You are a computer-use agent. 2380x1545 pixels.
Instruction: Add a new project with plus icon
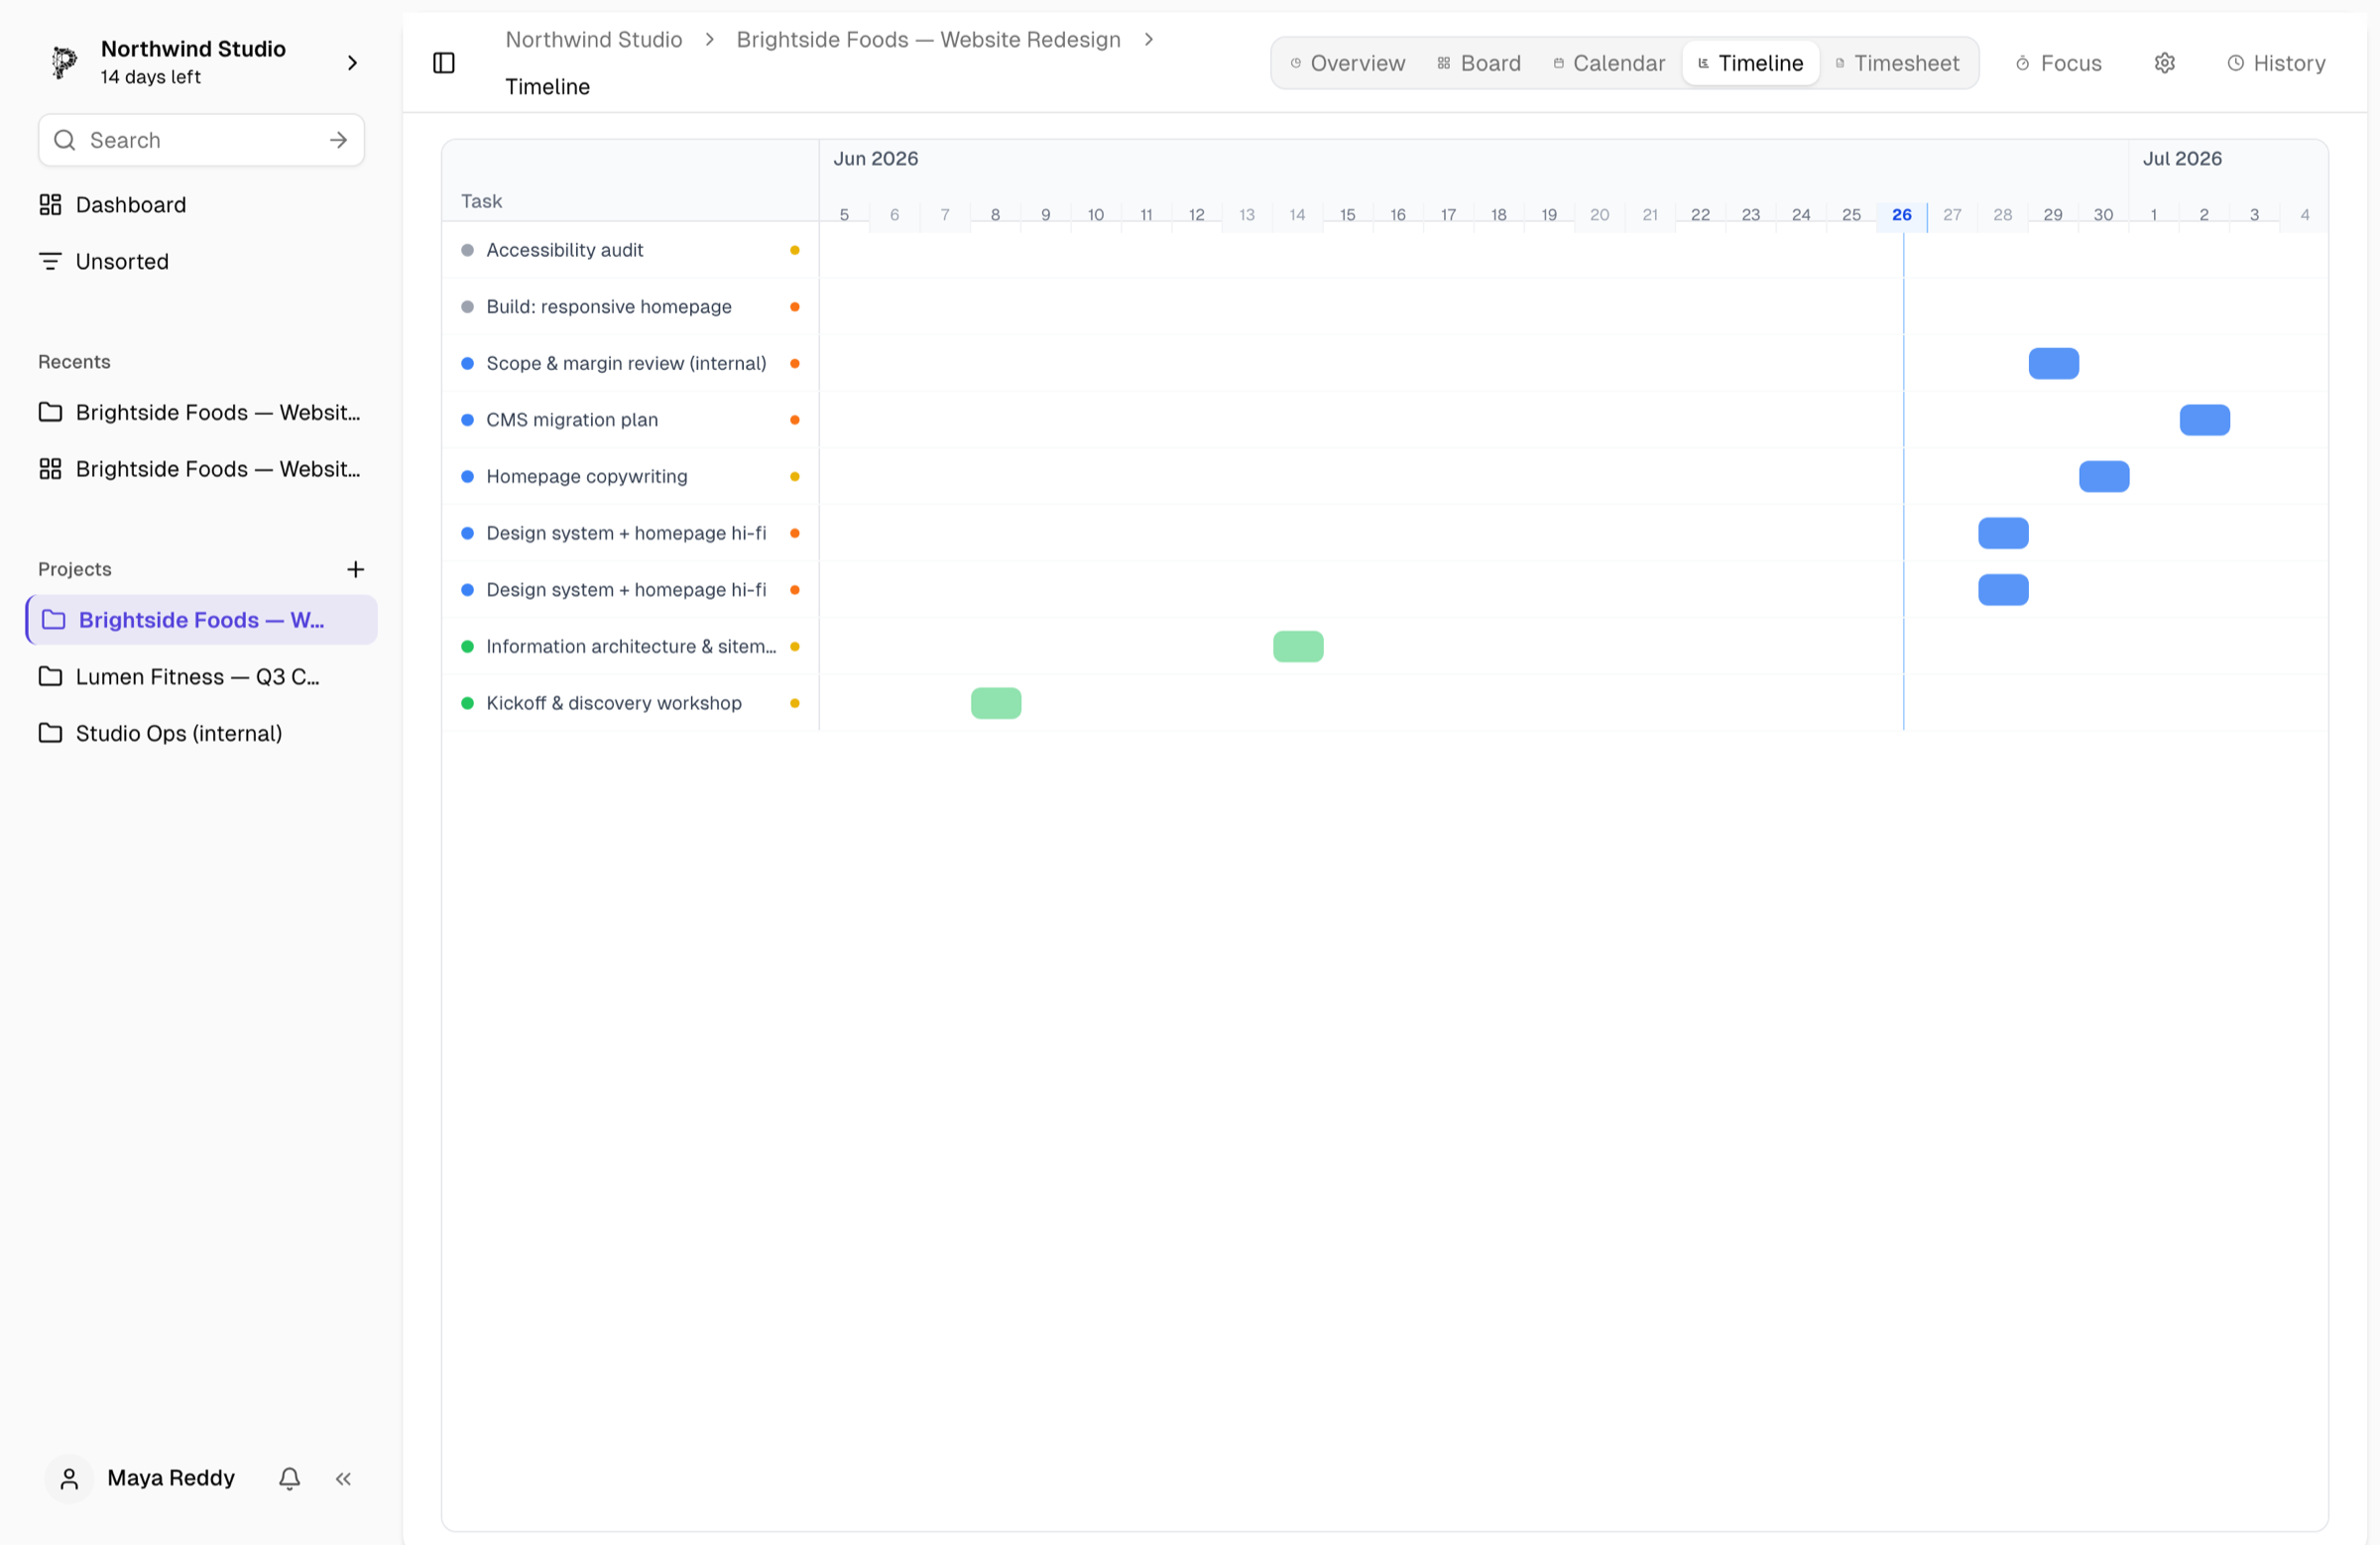355,569
